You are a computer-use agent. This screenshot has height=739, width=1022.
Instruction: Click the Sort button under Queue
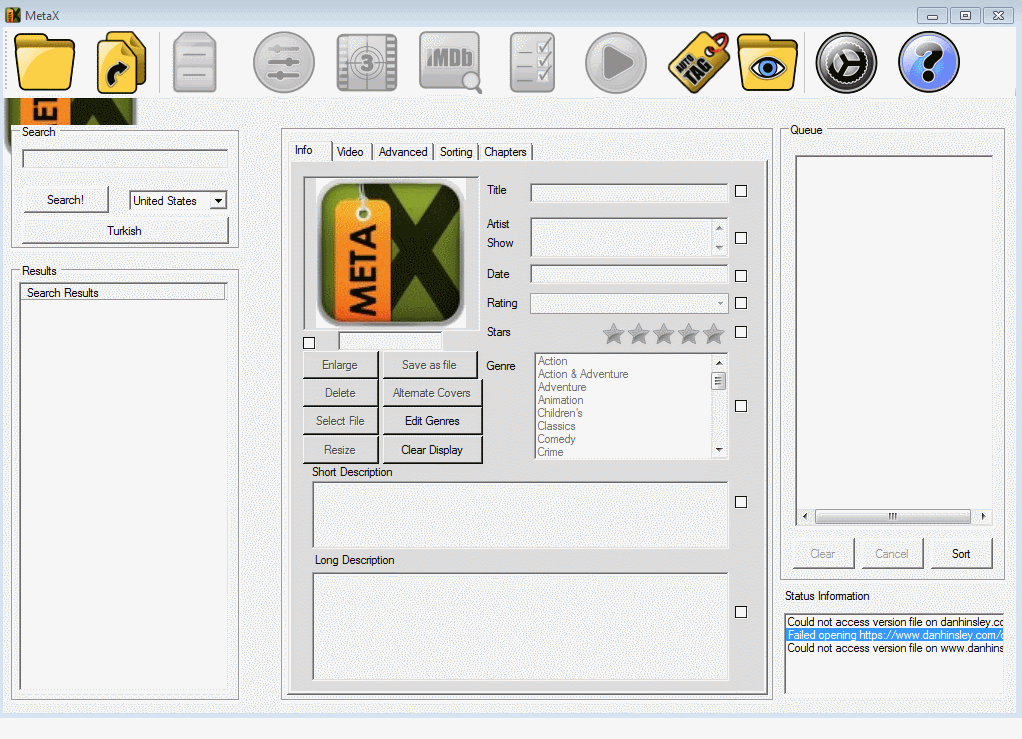click(x=961, y=554)
